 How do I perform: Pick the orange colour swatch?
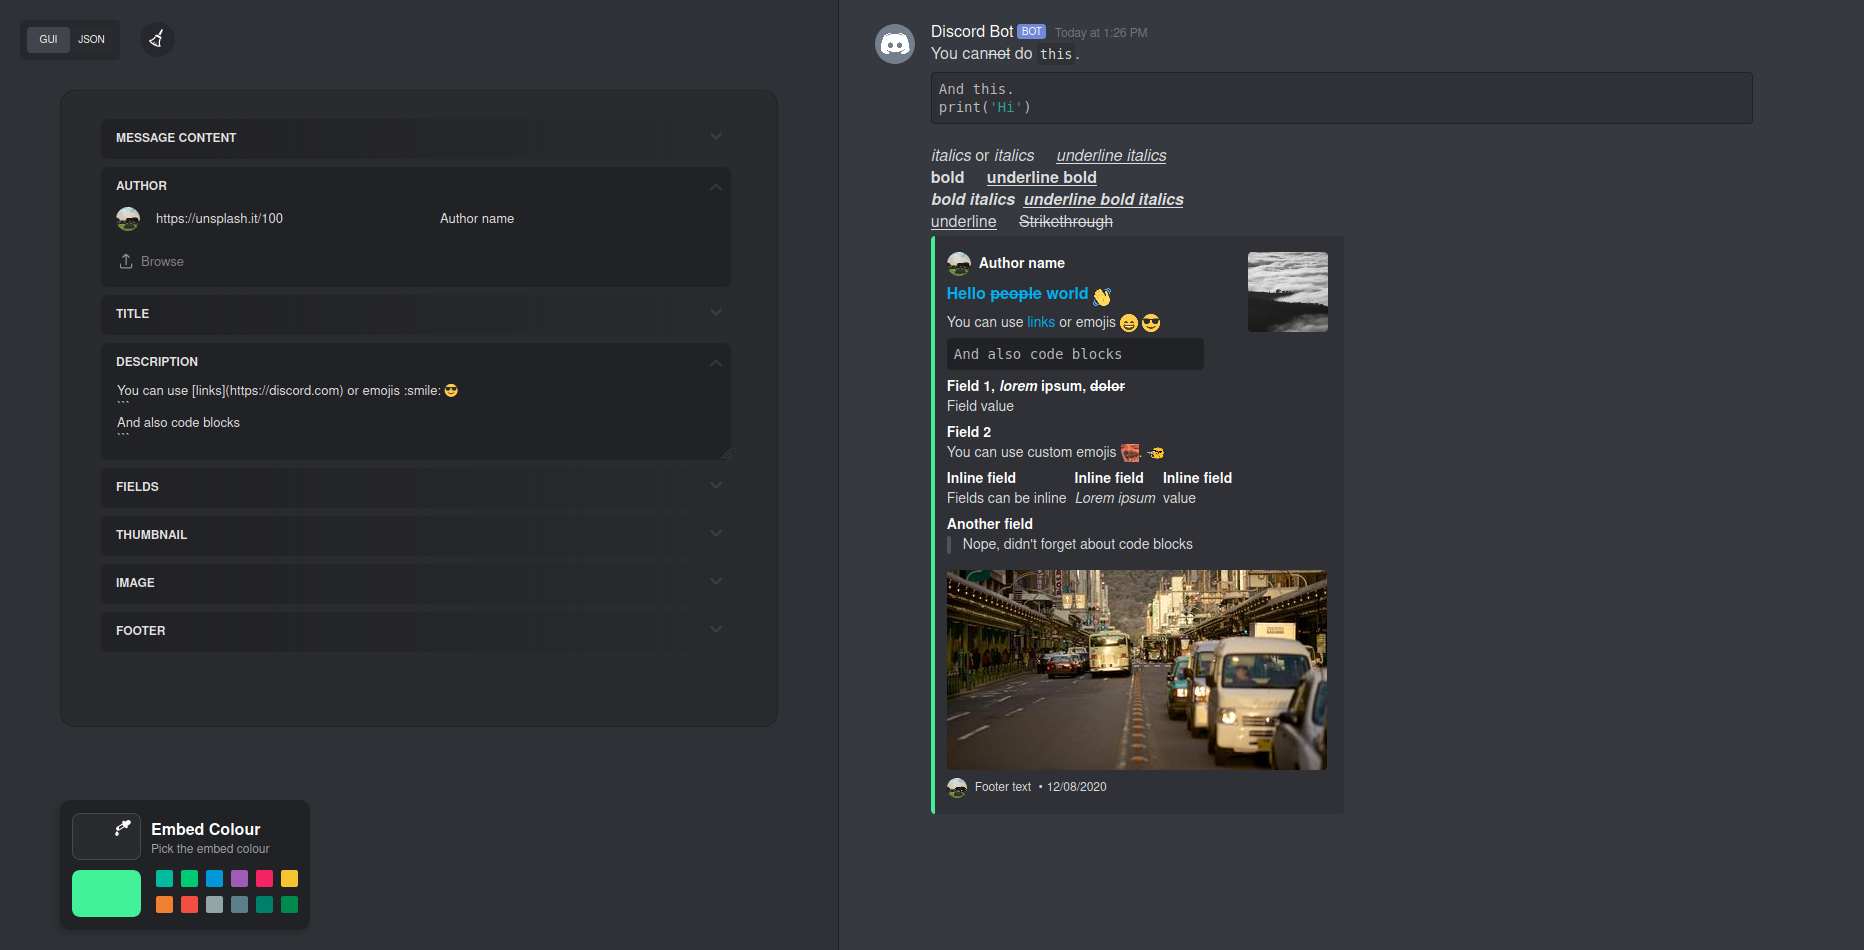[164, 905]
